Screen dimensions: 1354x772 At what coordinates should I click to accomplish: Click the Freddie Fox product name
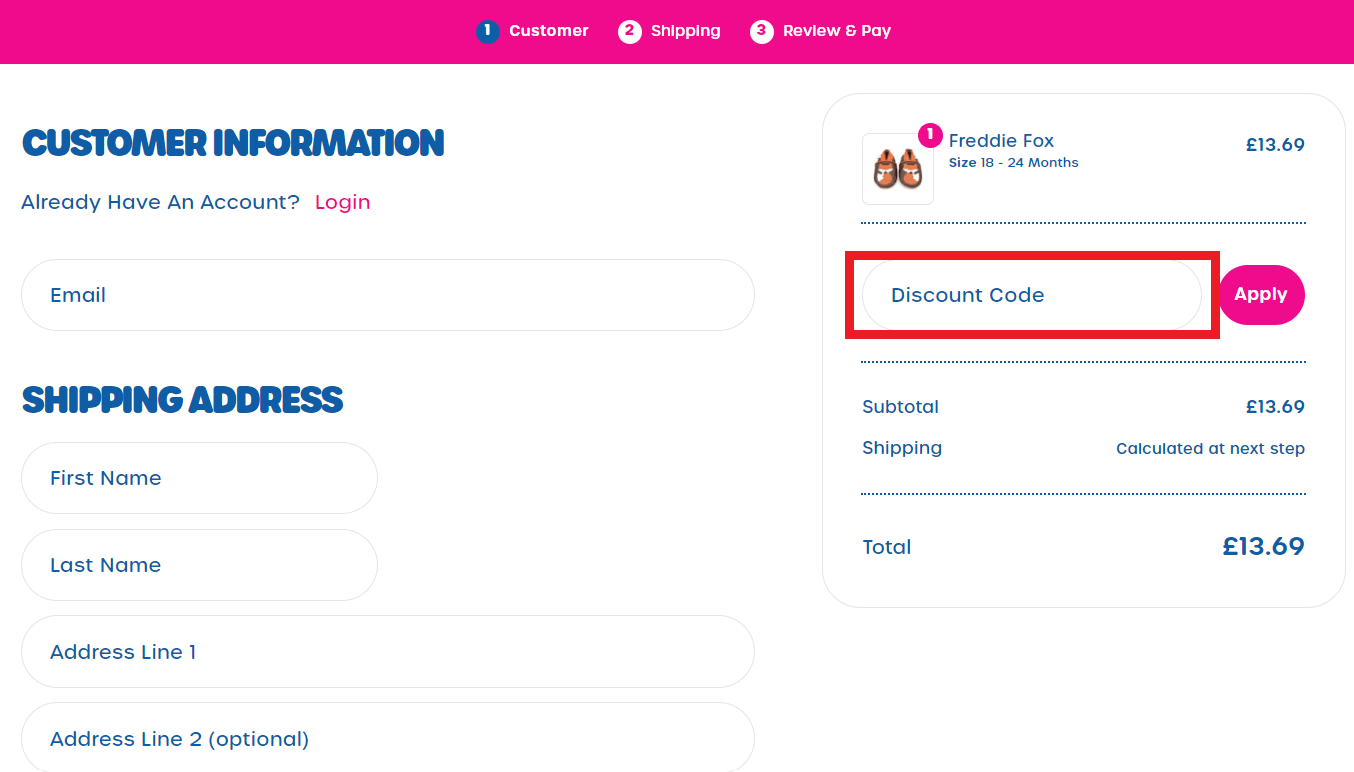1001,141
